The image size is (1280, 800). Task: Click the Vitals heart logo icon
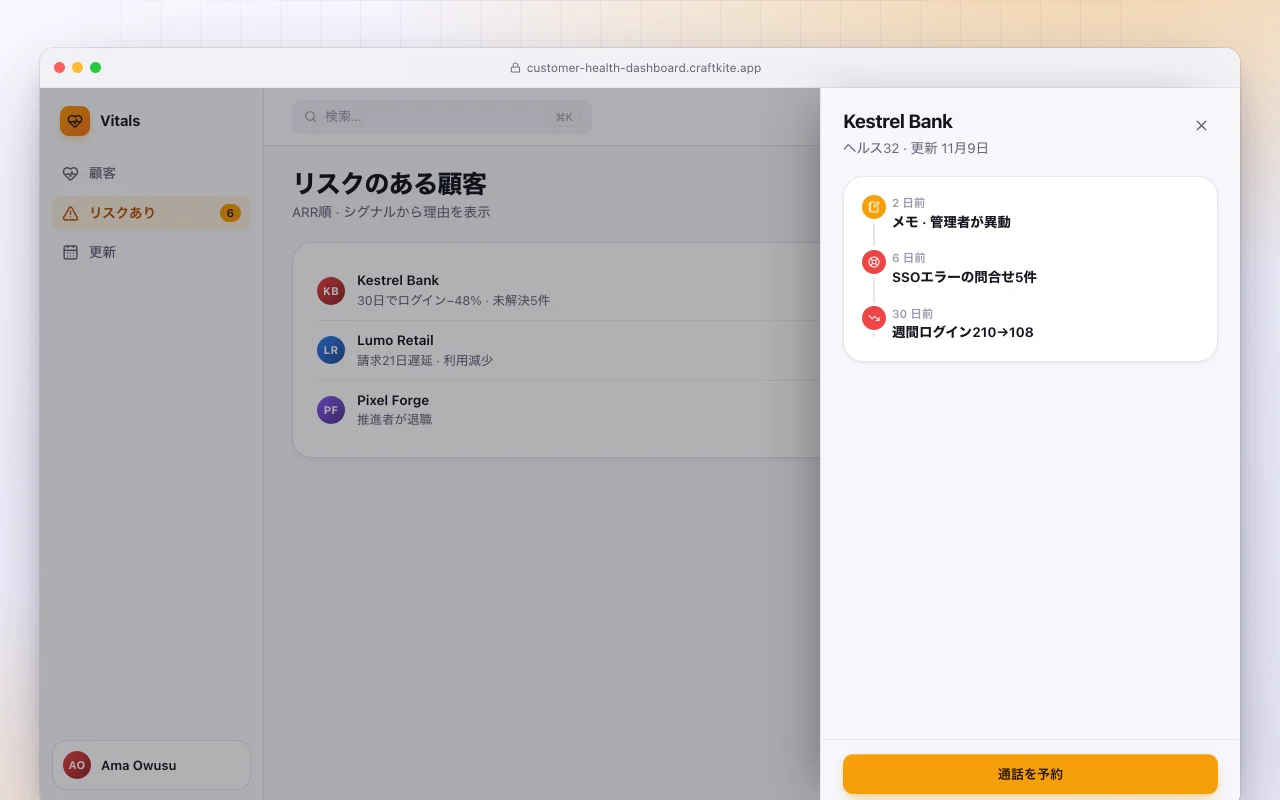point(75,121)
